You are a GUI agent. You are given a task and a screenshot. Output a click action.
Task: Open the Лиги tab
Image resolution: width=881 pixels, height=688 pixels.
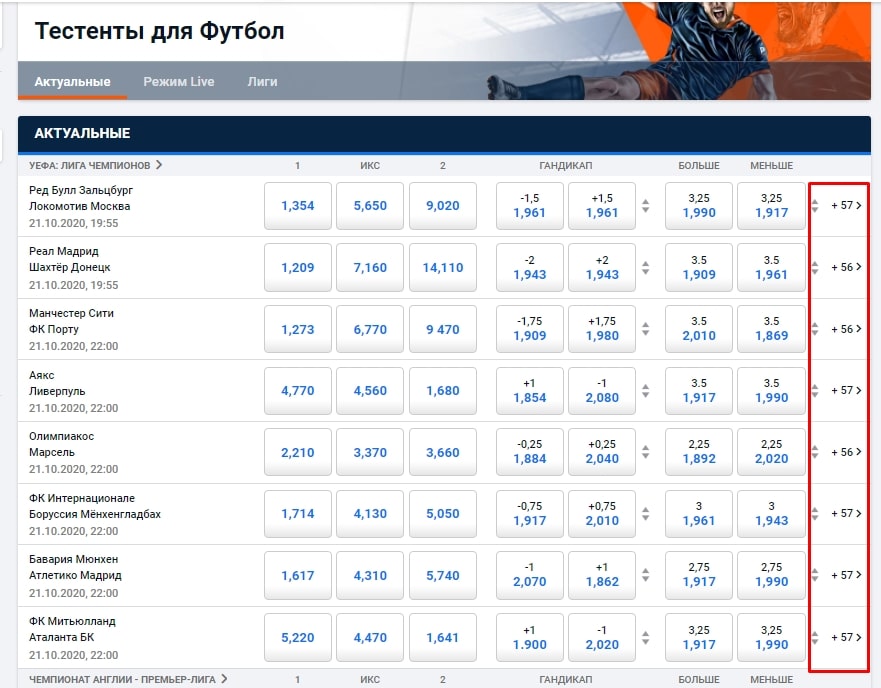(262, 82)
